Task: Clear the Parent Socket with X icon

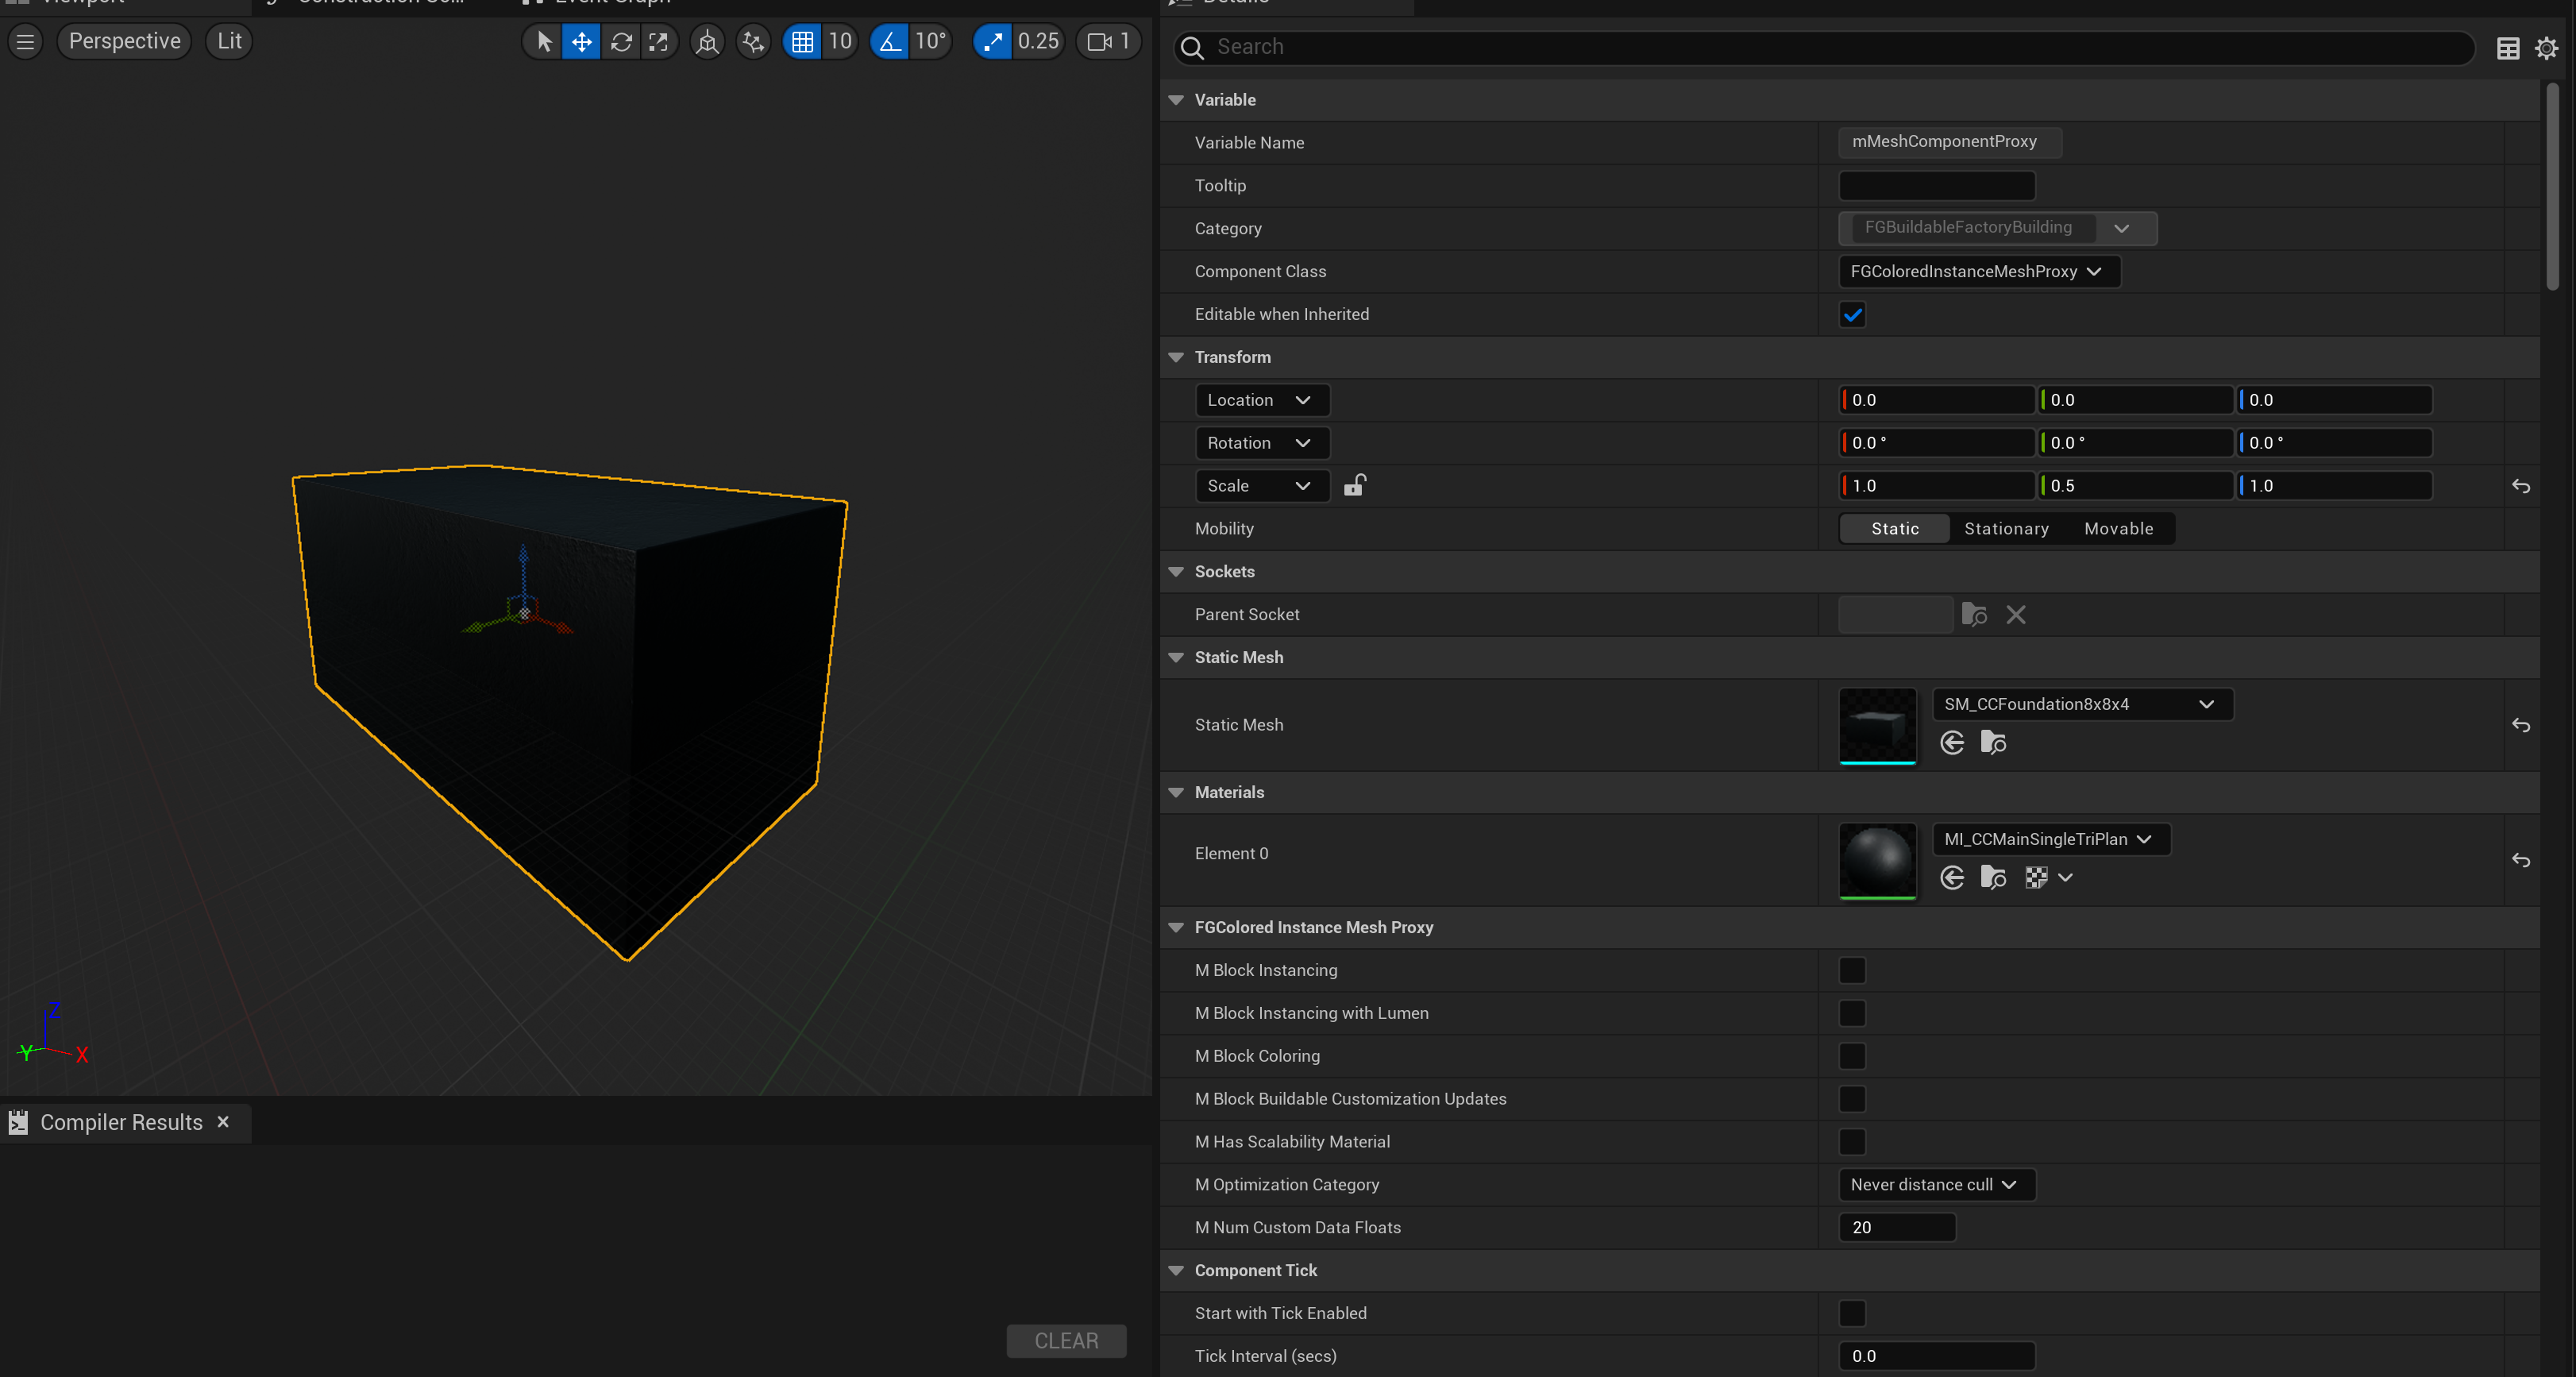Action: click(2015, 615)
